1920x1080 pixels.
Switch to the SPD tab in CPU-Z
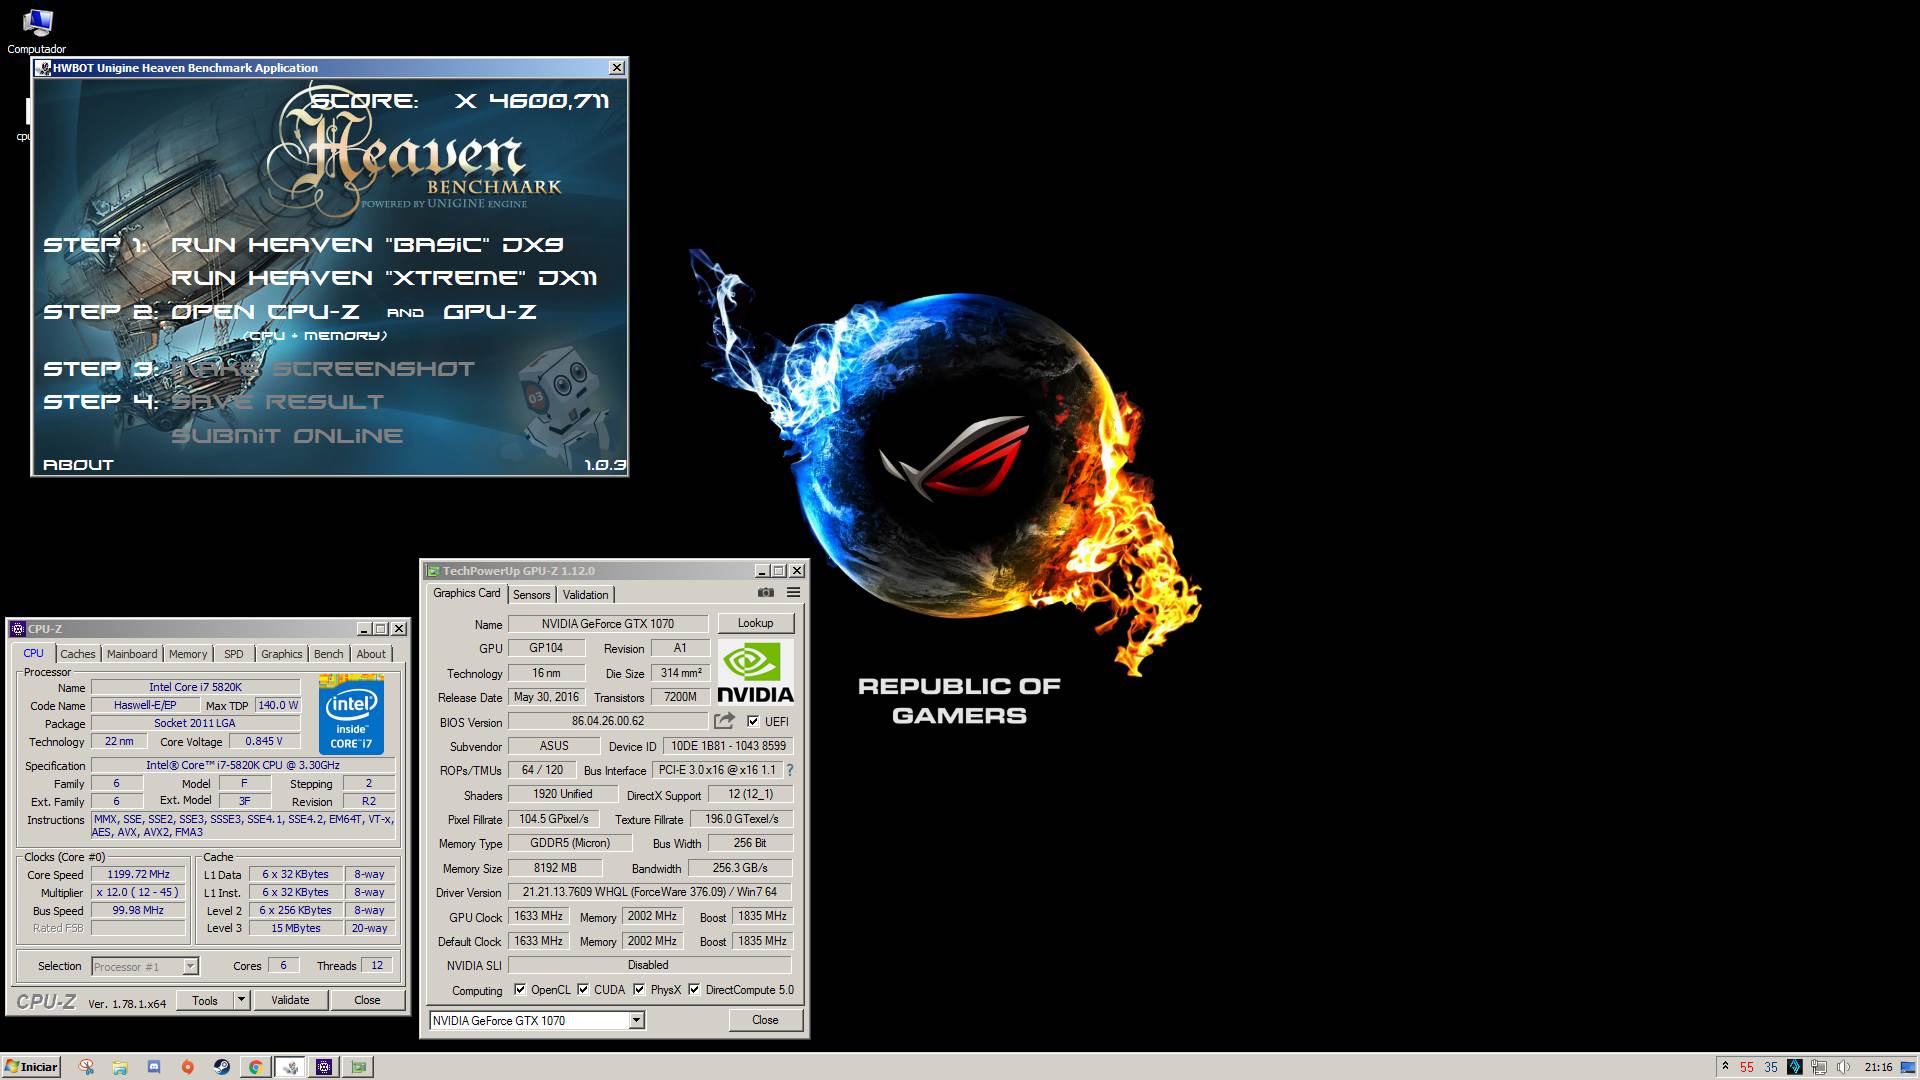tap(234, 654)
